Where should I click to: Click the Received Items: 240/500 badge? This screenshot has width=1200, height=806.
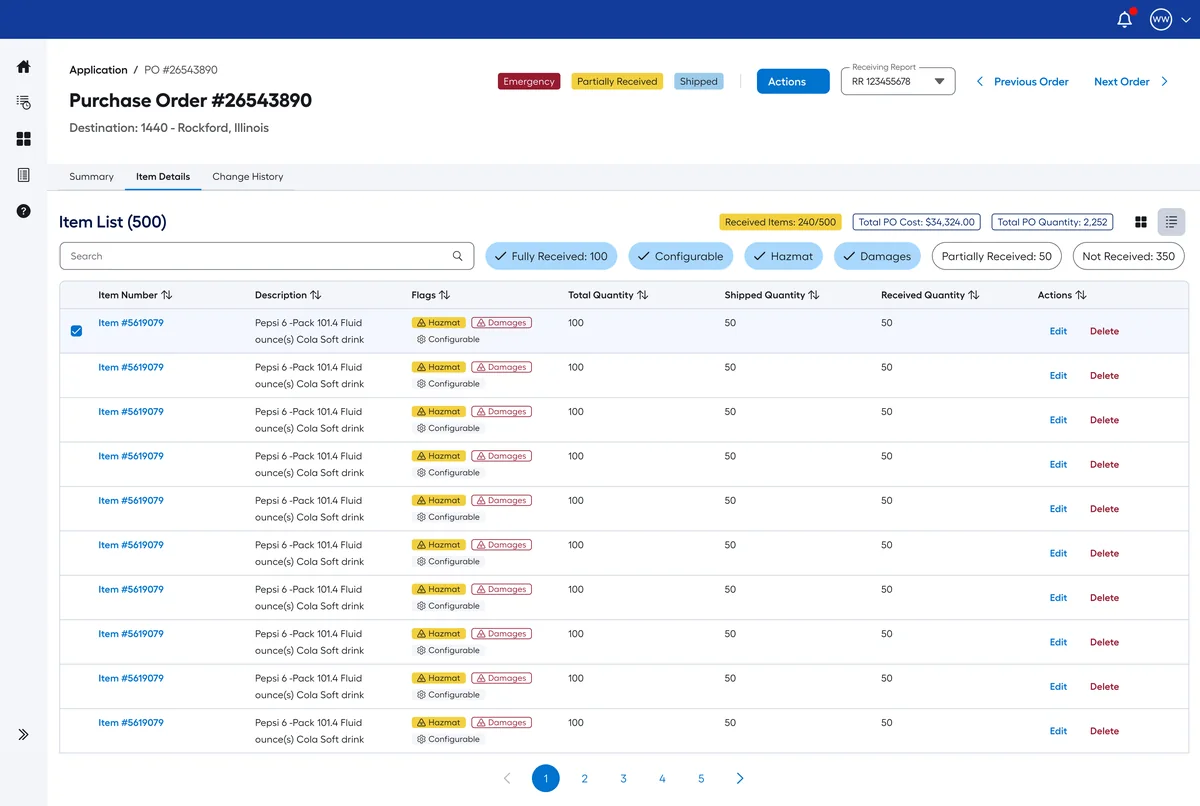(780, 222)
